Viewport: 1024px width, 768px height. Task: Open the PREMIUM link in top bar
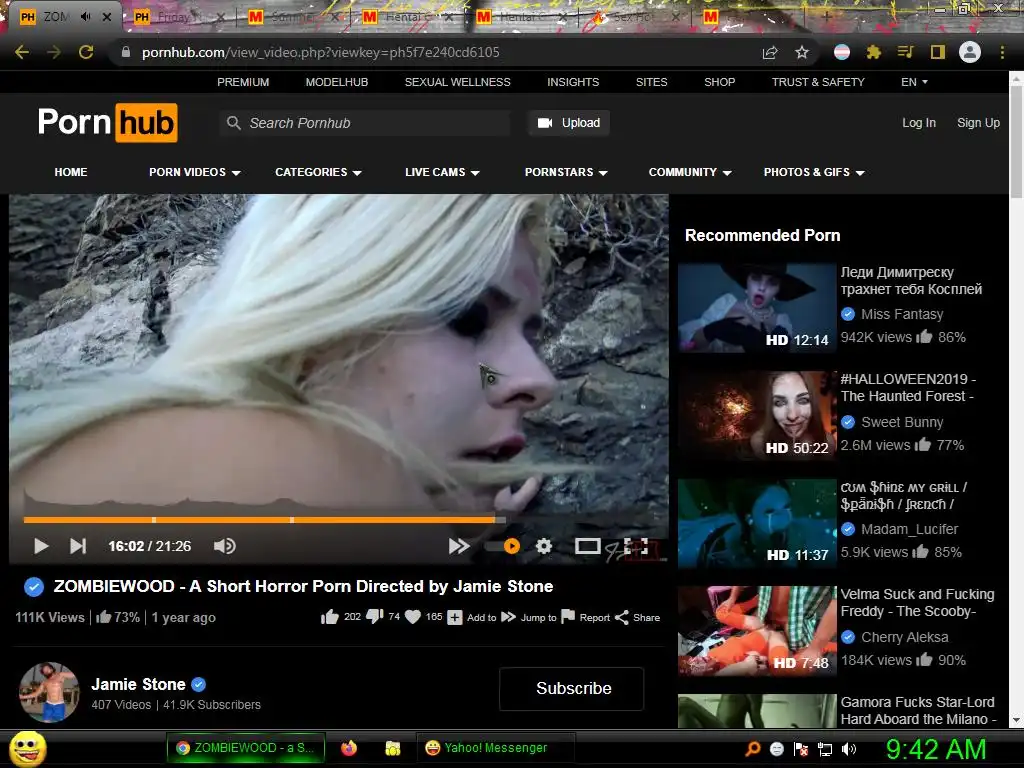(243, 82)
